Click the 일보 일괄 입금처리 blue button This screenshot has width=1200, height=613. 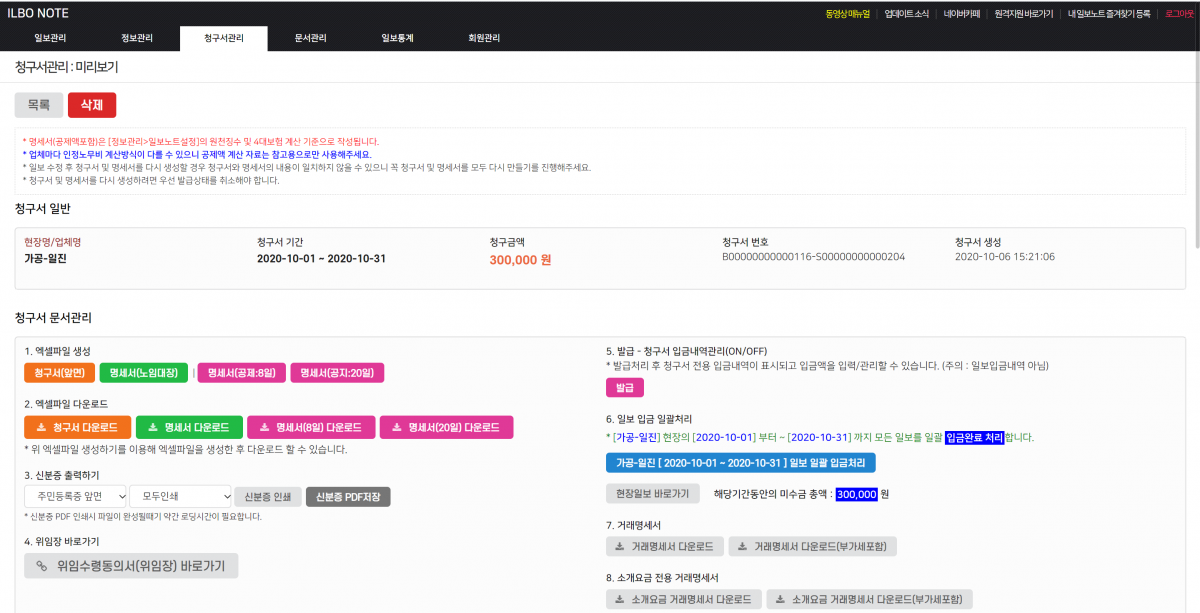740,463
